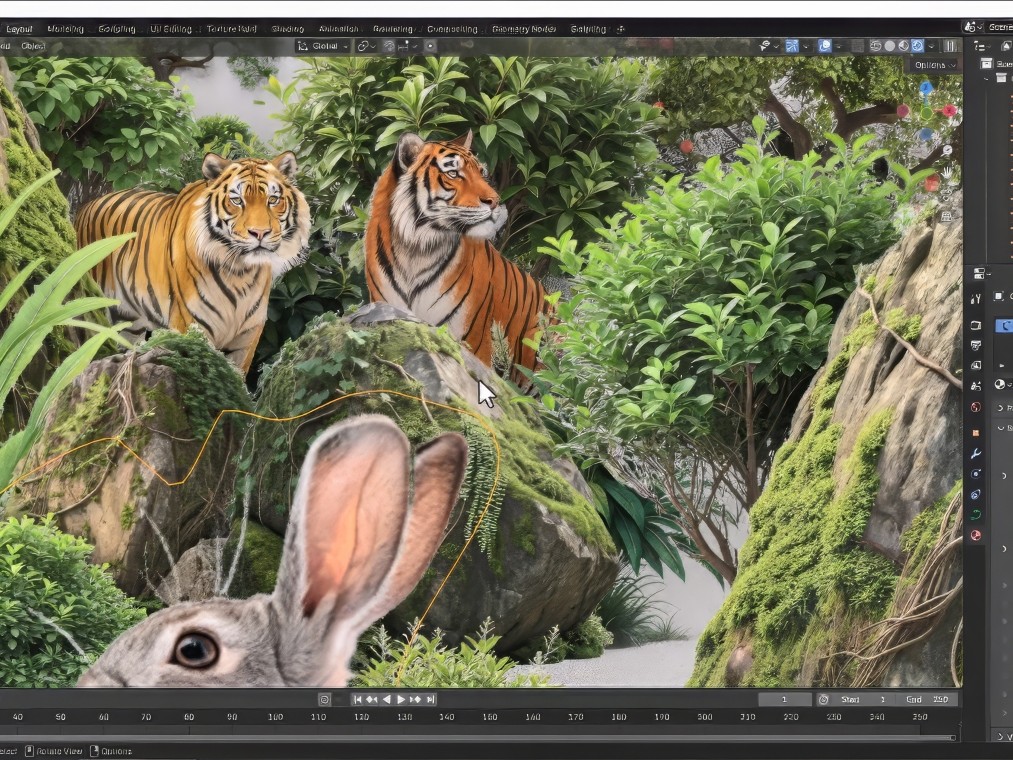1013x760 pixels.
Task: Open the Object menu in header
Action: point(33,46)
